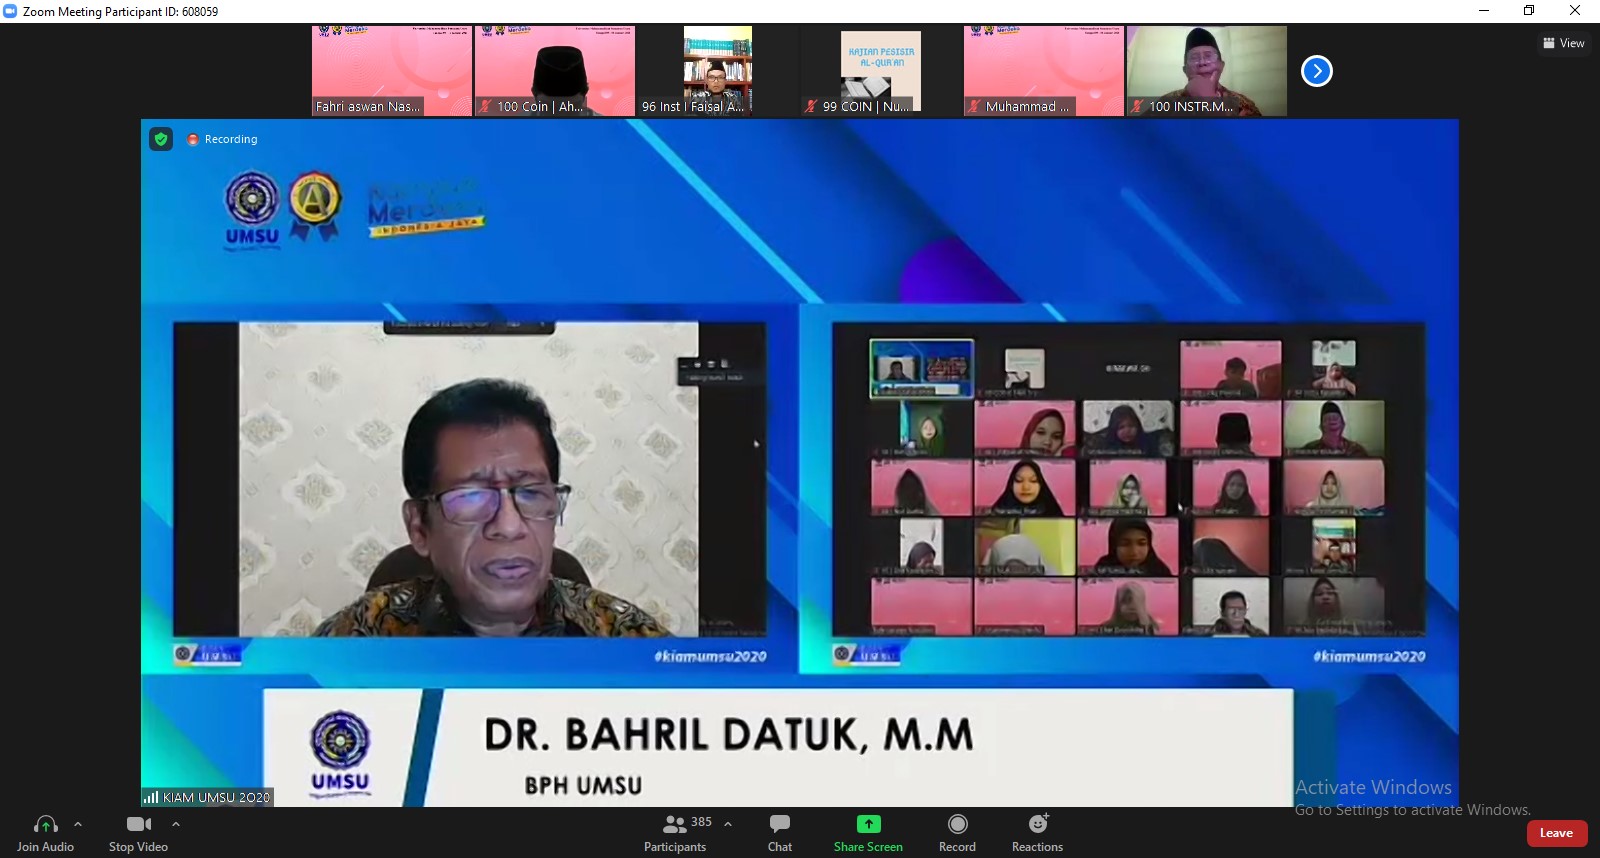Select 100 Coin | Ah... participant thumbnail
Image resolution: width=1600 pixels, height=858 pixels.
tap(555, 71)
